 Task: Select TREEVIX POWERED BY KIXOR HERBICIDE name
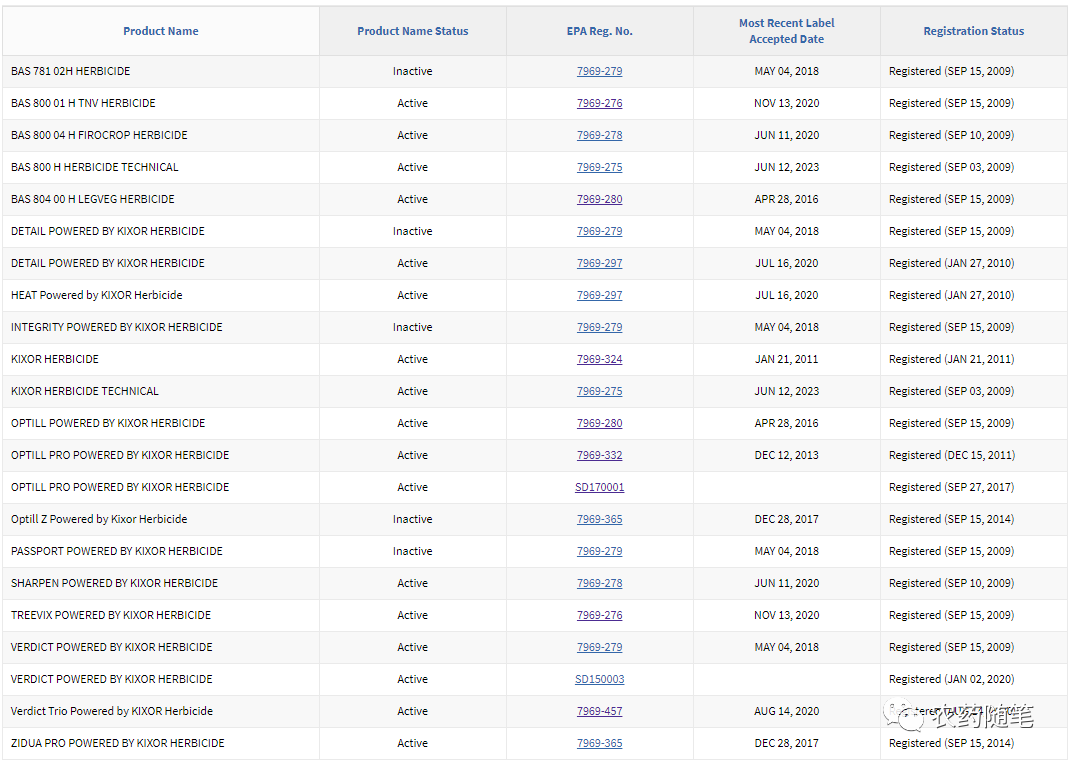coord(111,616)
